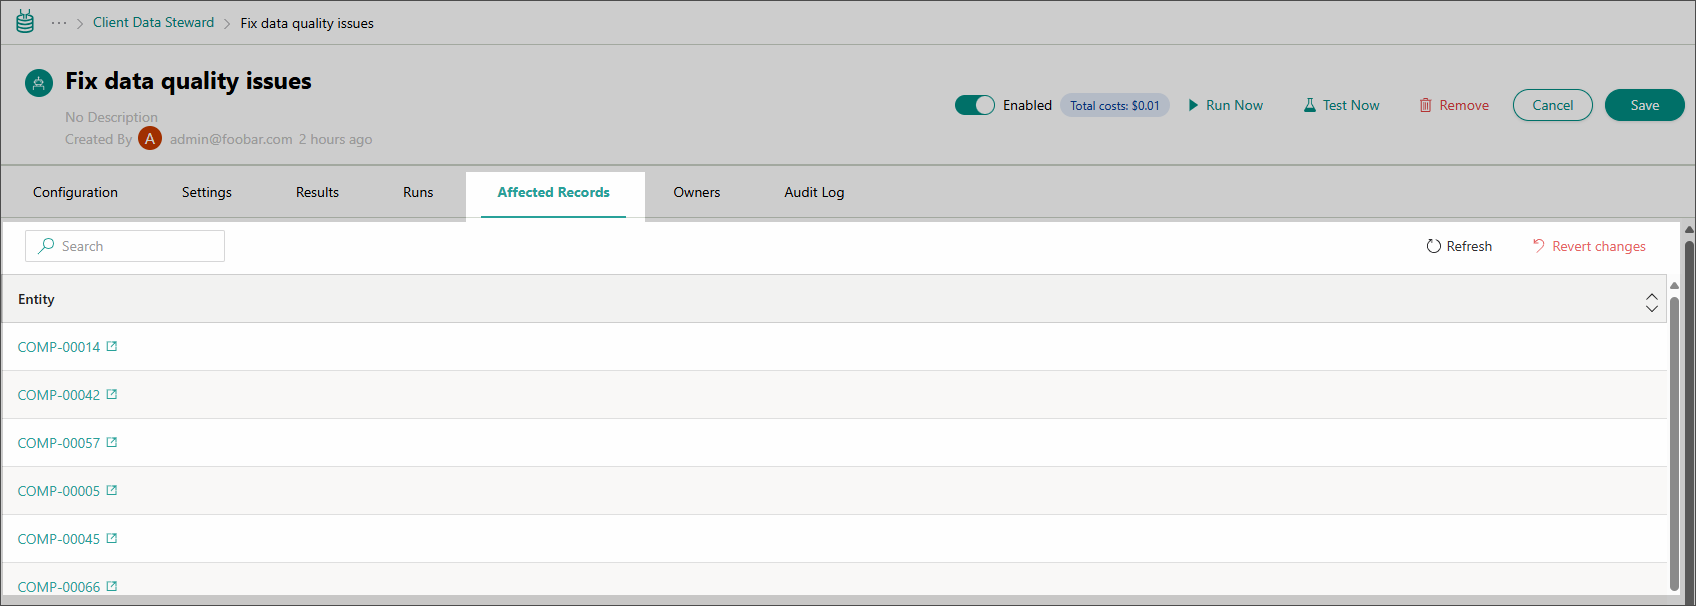
Task: Click the Client Data Steward breadcrumb link
Action: click(x=153, y=23)
